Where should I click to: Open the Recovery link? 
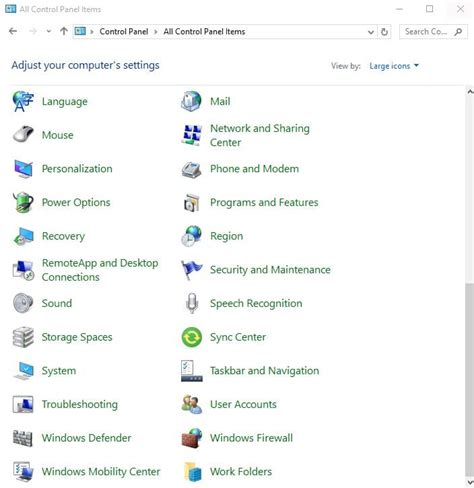(x=63, y=236)
